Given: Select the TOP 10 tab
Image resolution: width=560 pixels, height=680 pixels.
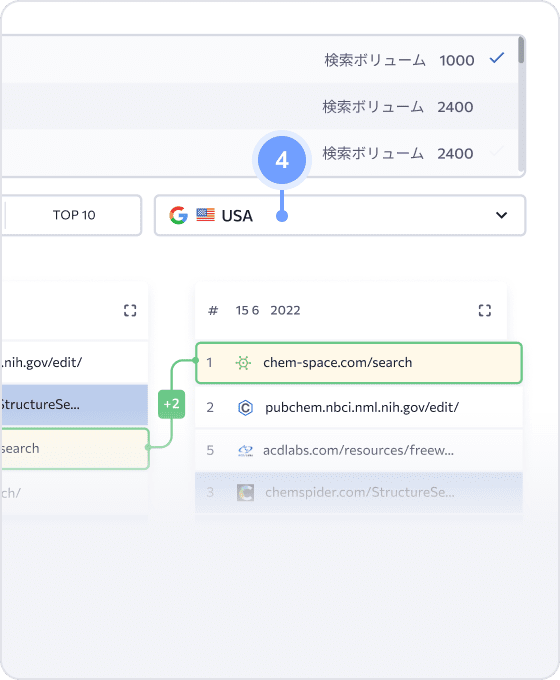Looking at the screenshot, I should tap(74, 215).
